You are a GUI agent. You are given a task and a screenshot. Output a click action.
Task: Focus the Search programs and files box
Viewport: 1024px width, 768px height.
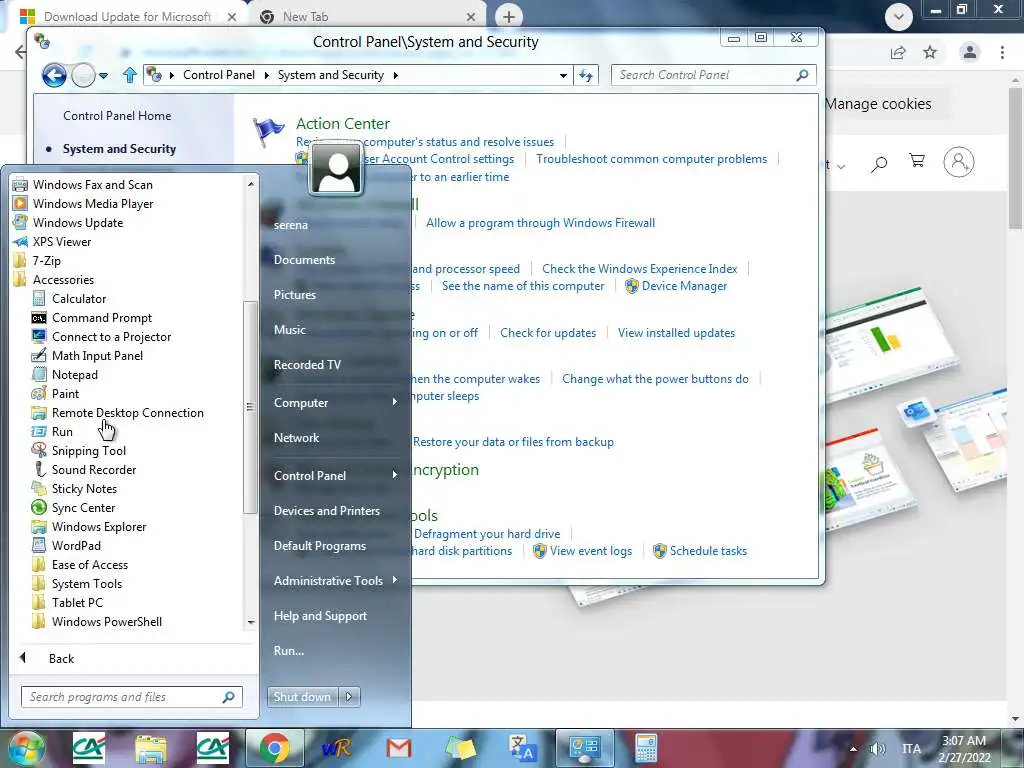tap(131, 697)
